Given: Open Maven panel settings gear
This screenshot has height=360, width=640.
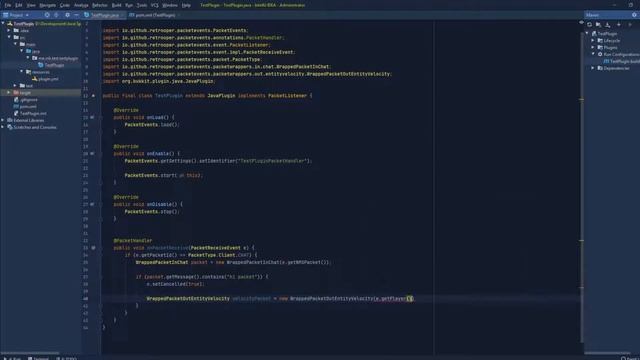Looking at the screenshot, I should click(x=634, y=15).
